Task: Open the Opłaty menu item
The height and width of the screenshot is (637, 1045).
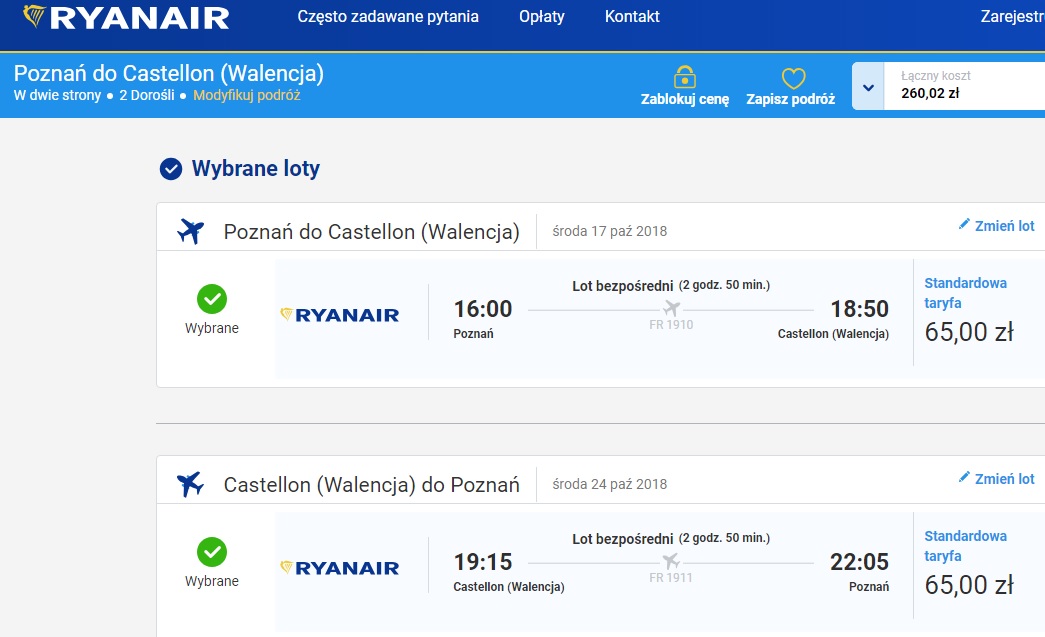Action: (542, 17)
